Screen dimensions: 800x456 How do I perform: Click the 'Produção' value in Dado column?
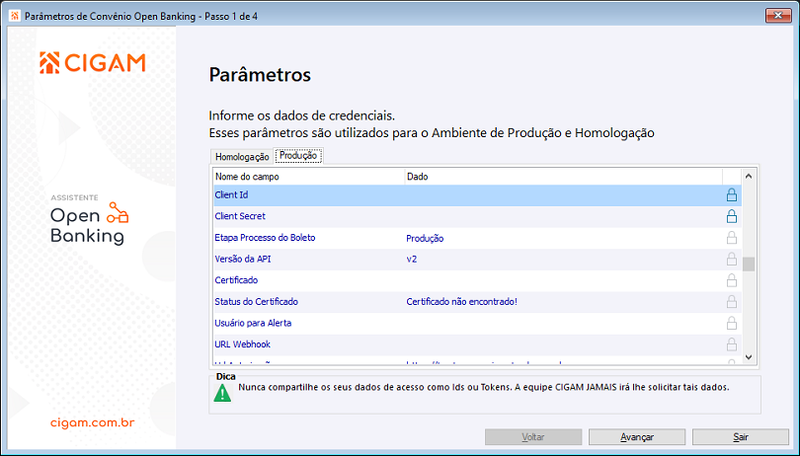425,239
